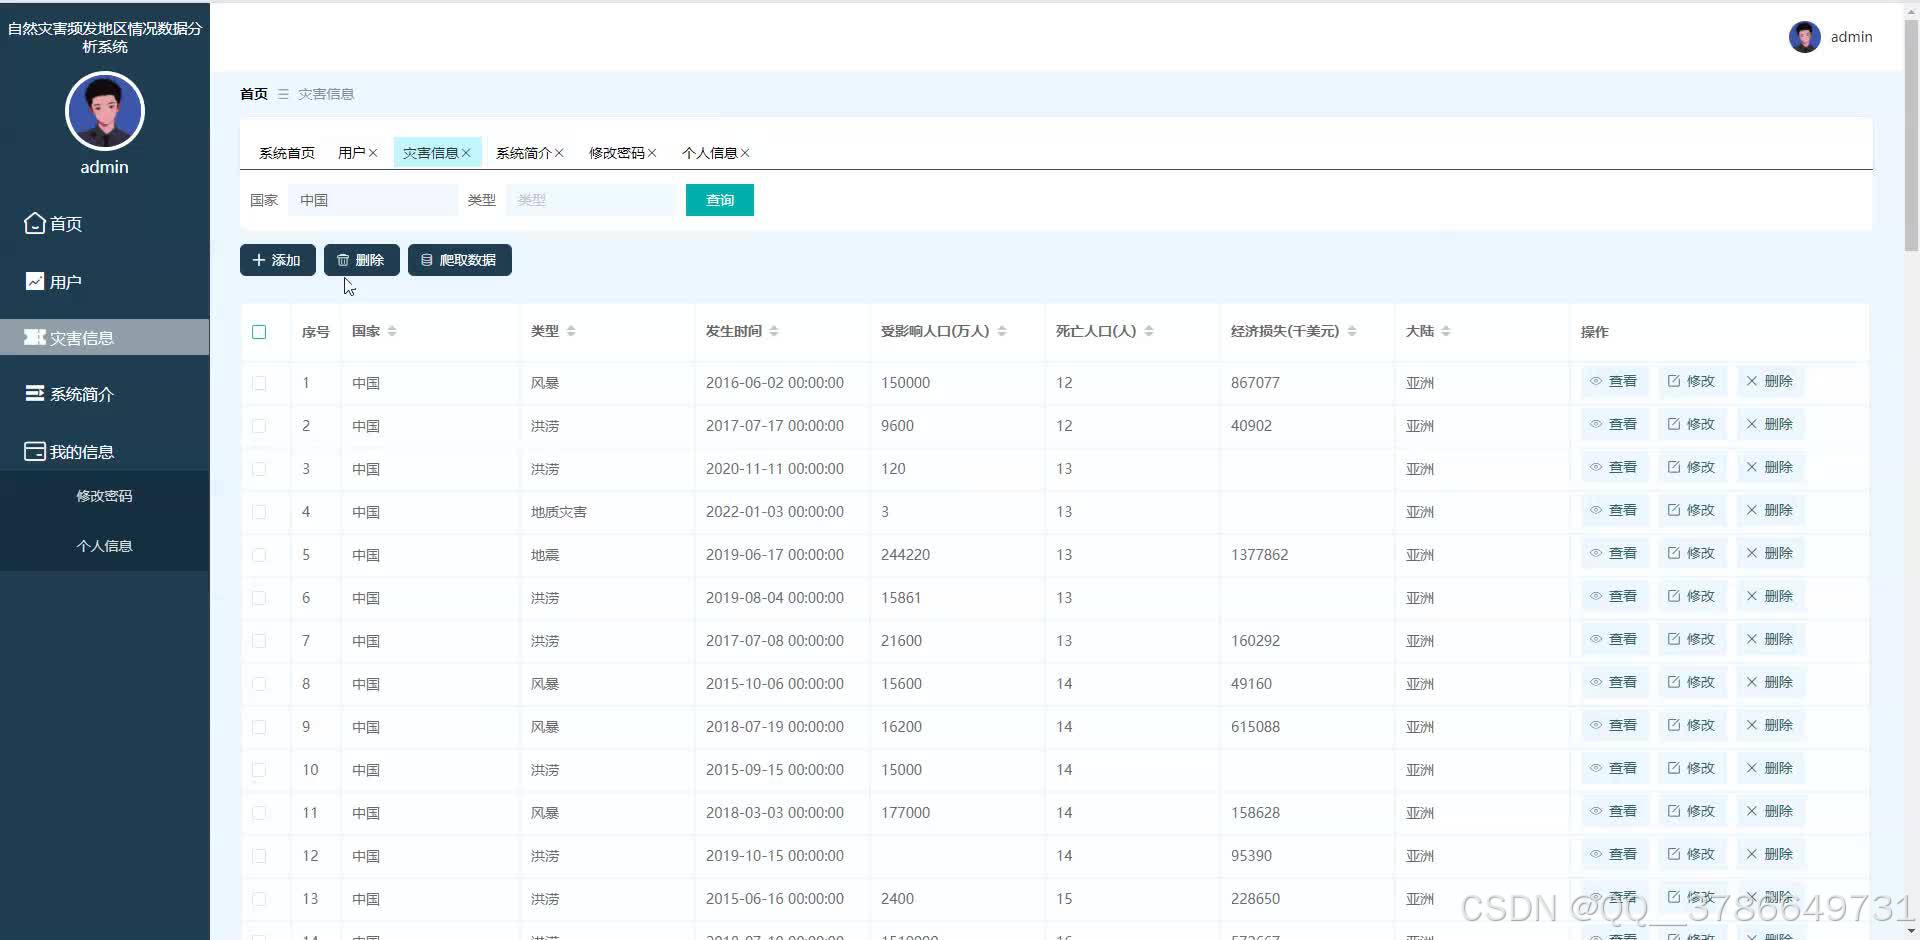Image resolution: width=1920 pixels, height=940 pixels.
Task: View row 8 details (查看)
Action: click(x=1614, y=682)
